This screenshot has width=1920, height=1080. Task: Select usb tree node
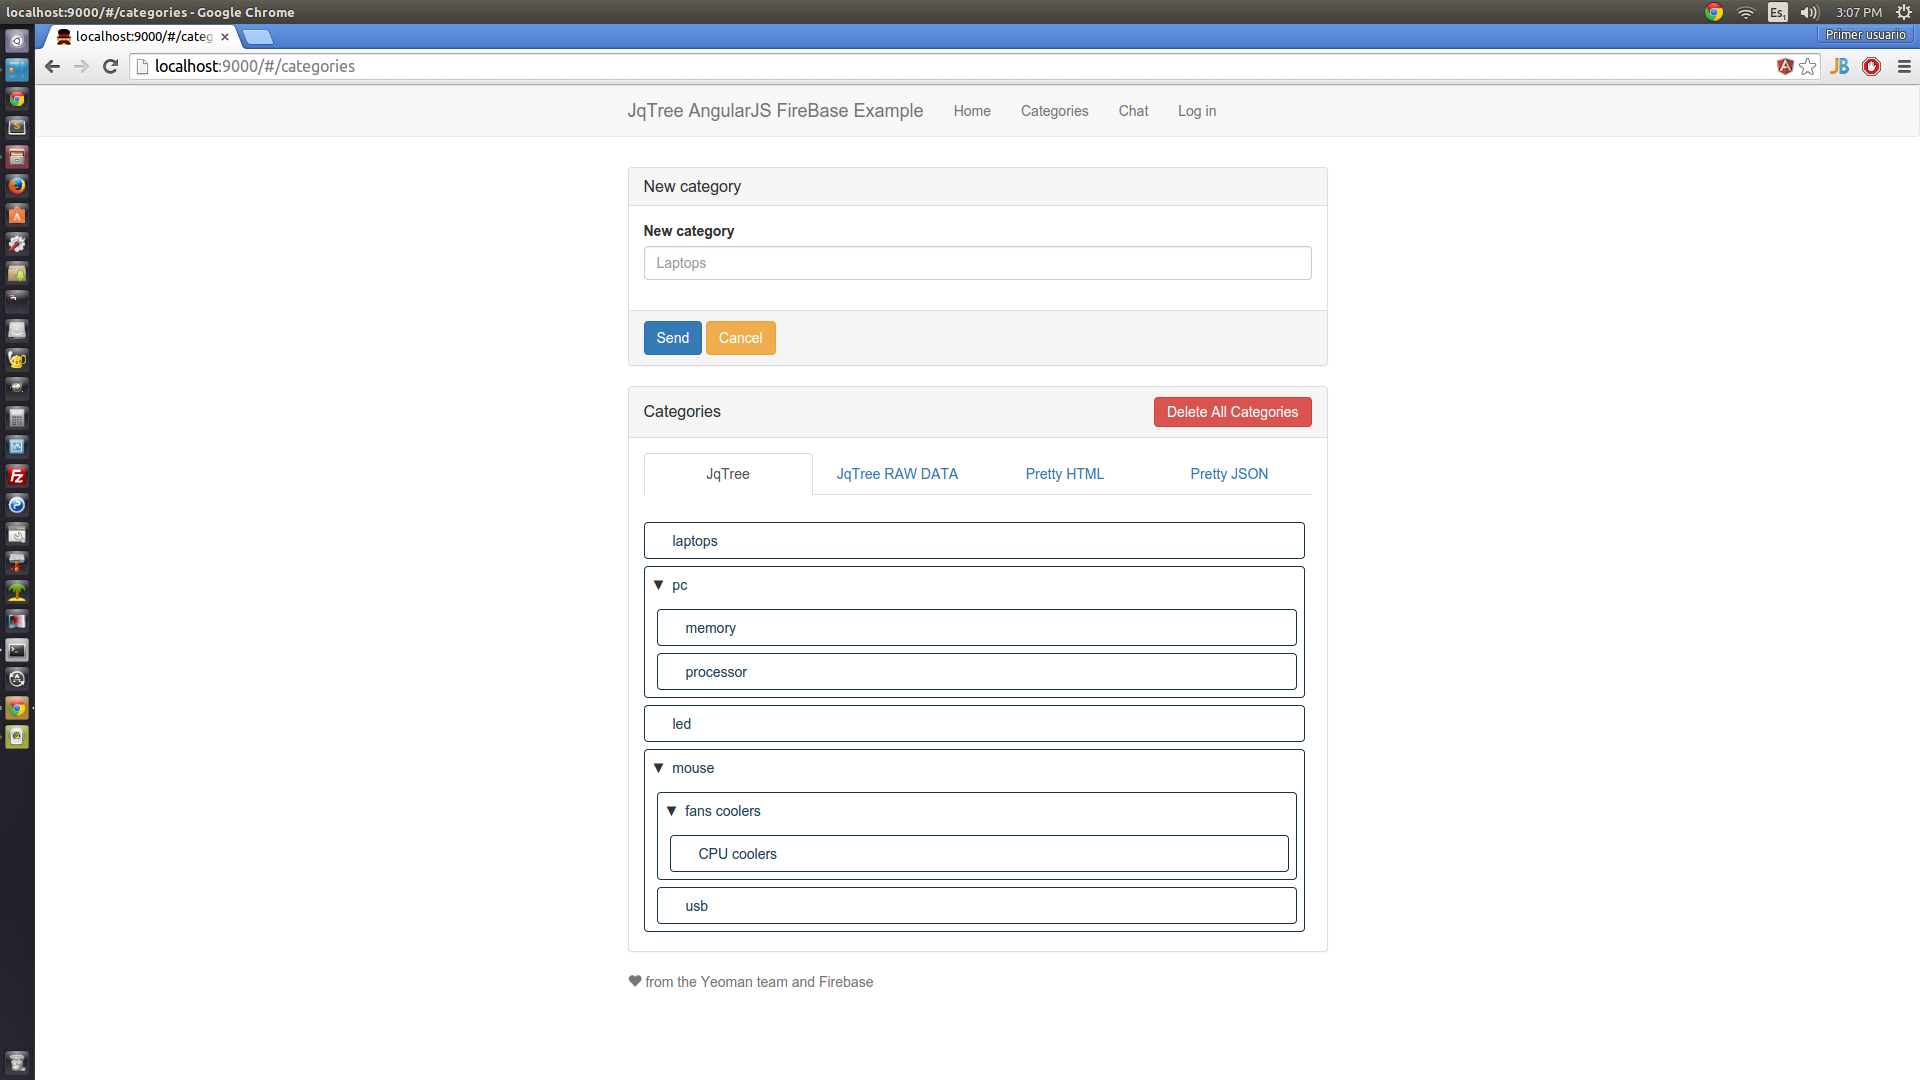[x=976, y=906]
